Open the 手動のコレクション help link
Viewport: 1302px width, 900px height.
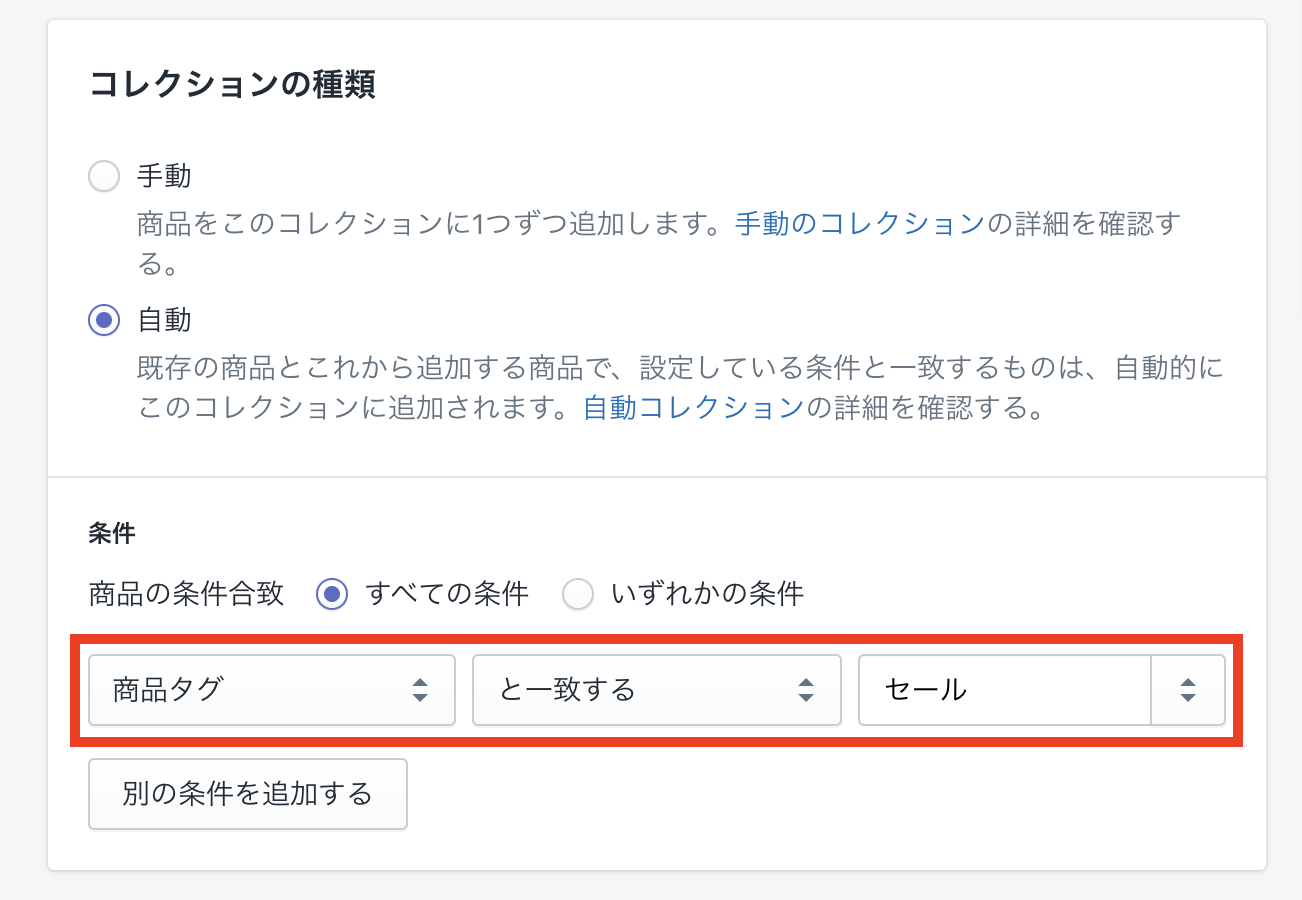coord(860,224)
